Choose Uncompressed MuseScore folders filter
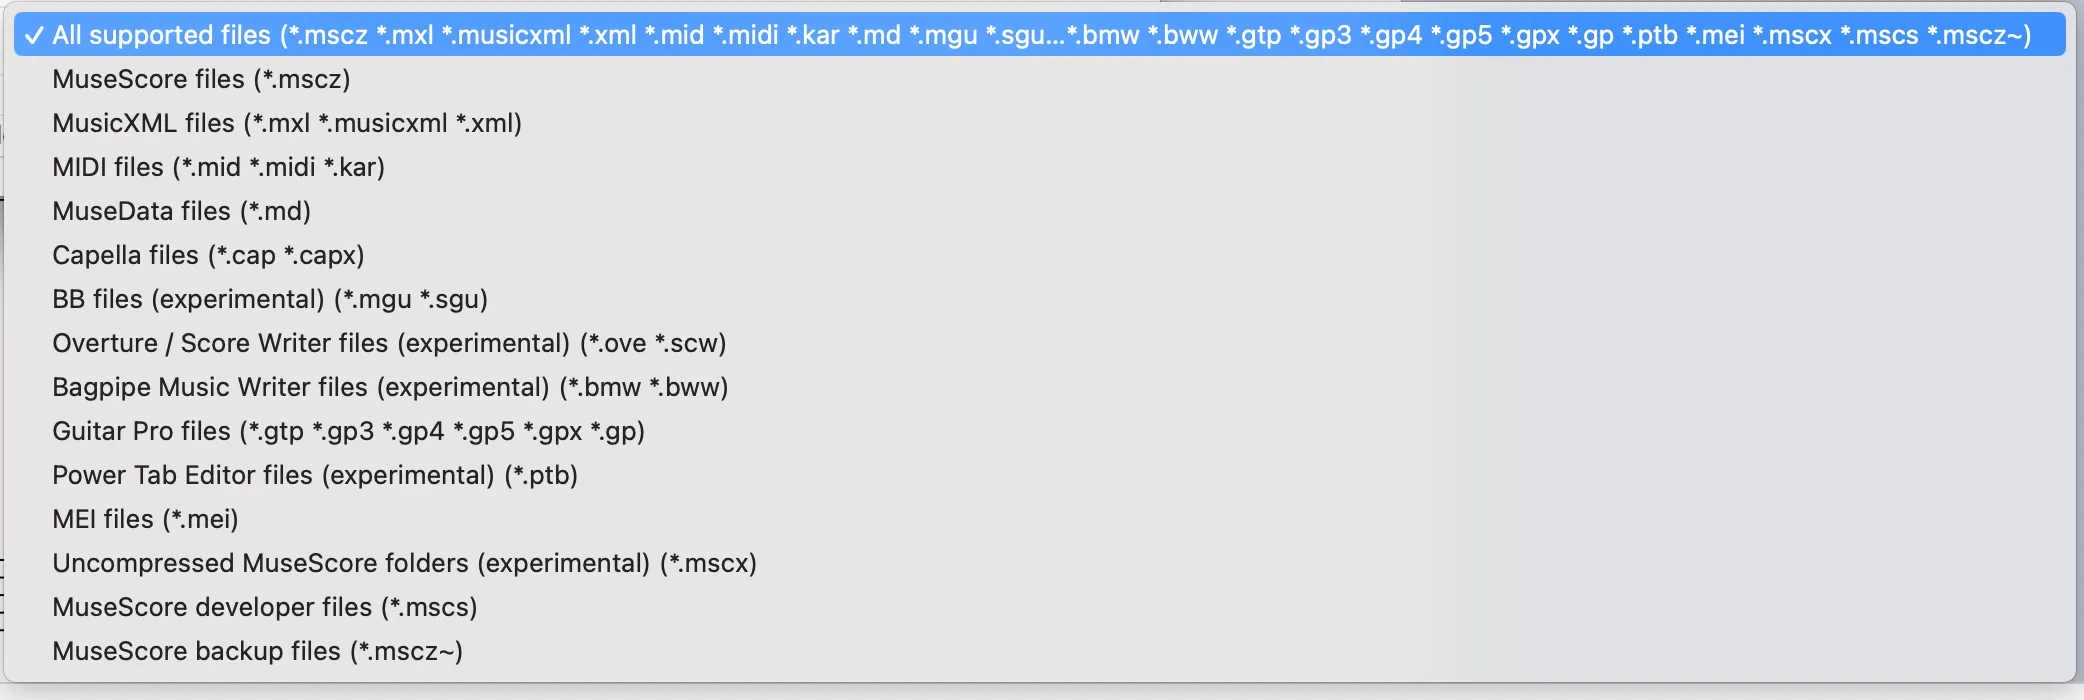The width and height of the screenshot is (2084, 700). pos(405,563)
